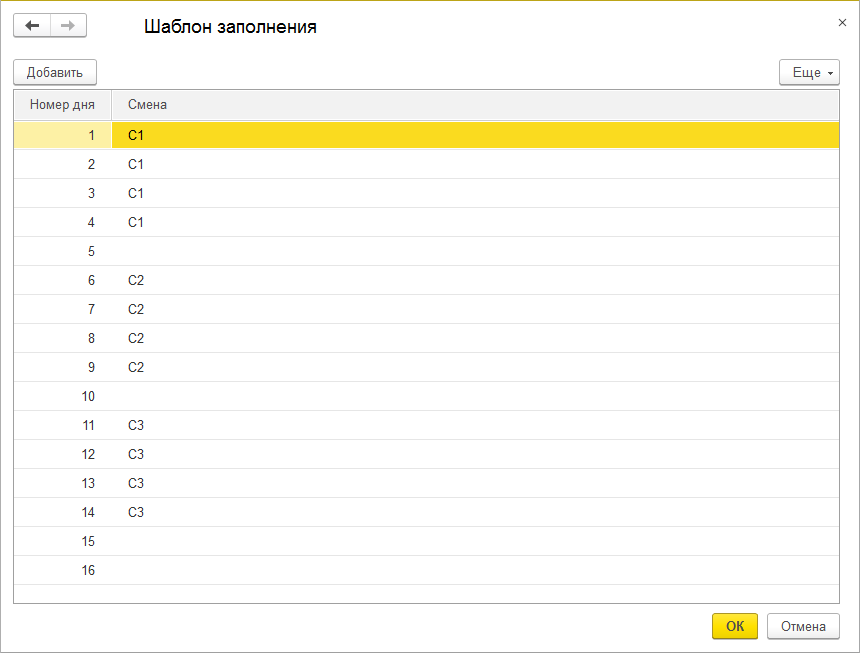The image size is (860, 653).
Task: Click the back arrow navigation icon
Action: (x=32, y=26)
